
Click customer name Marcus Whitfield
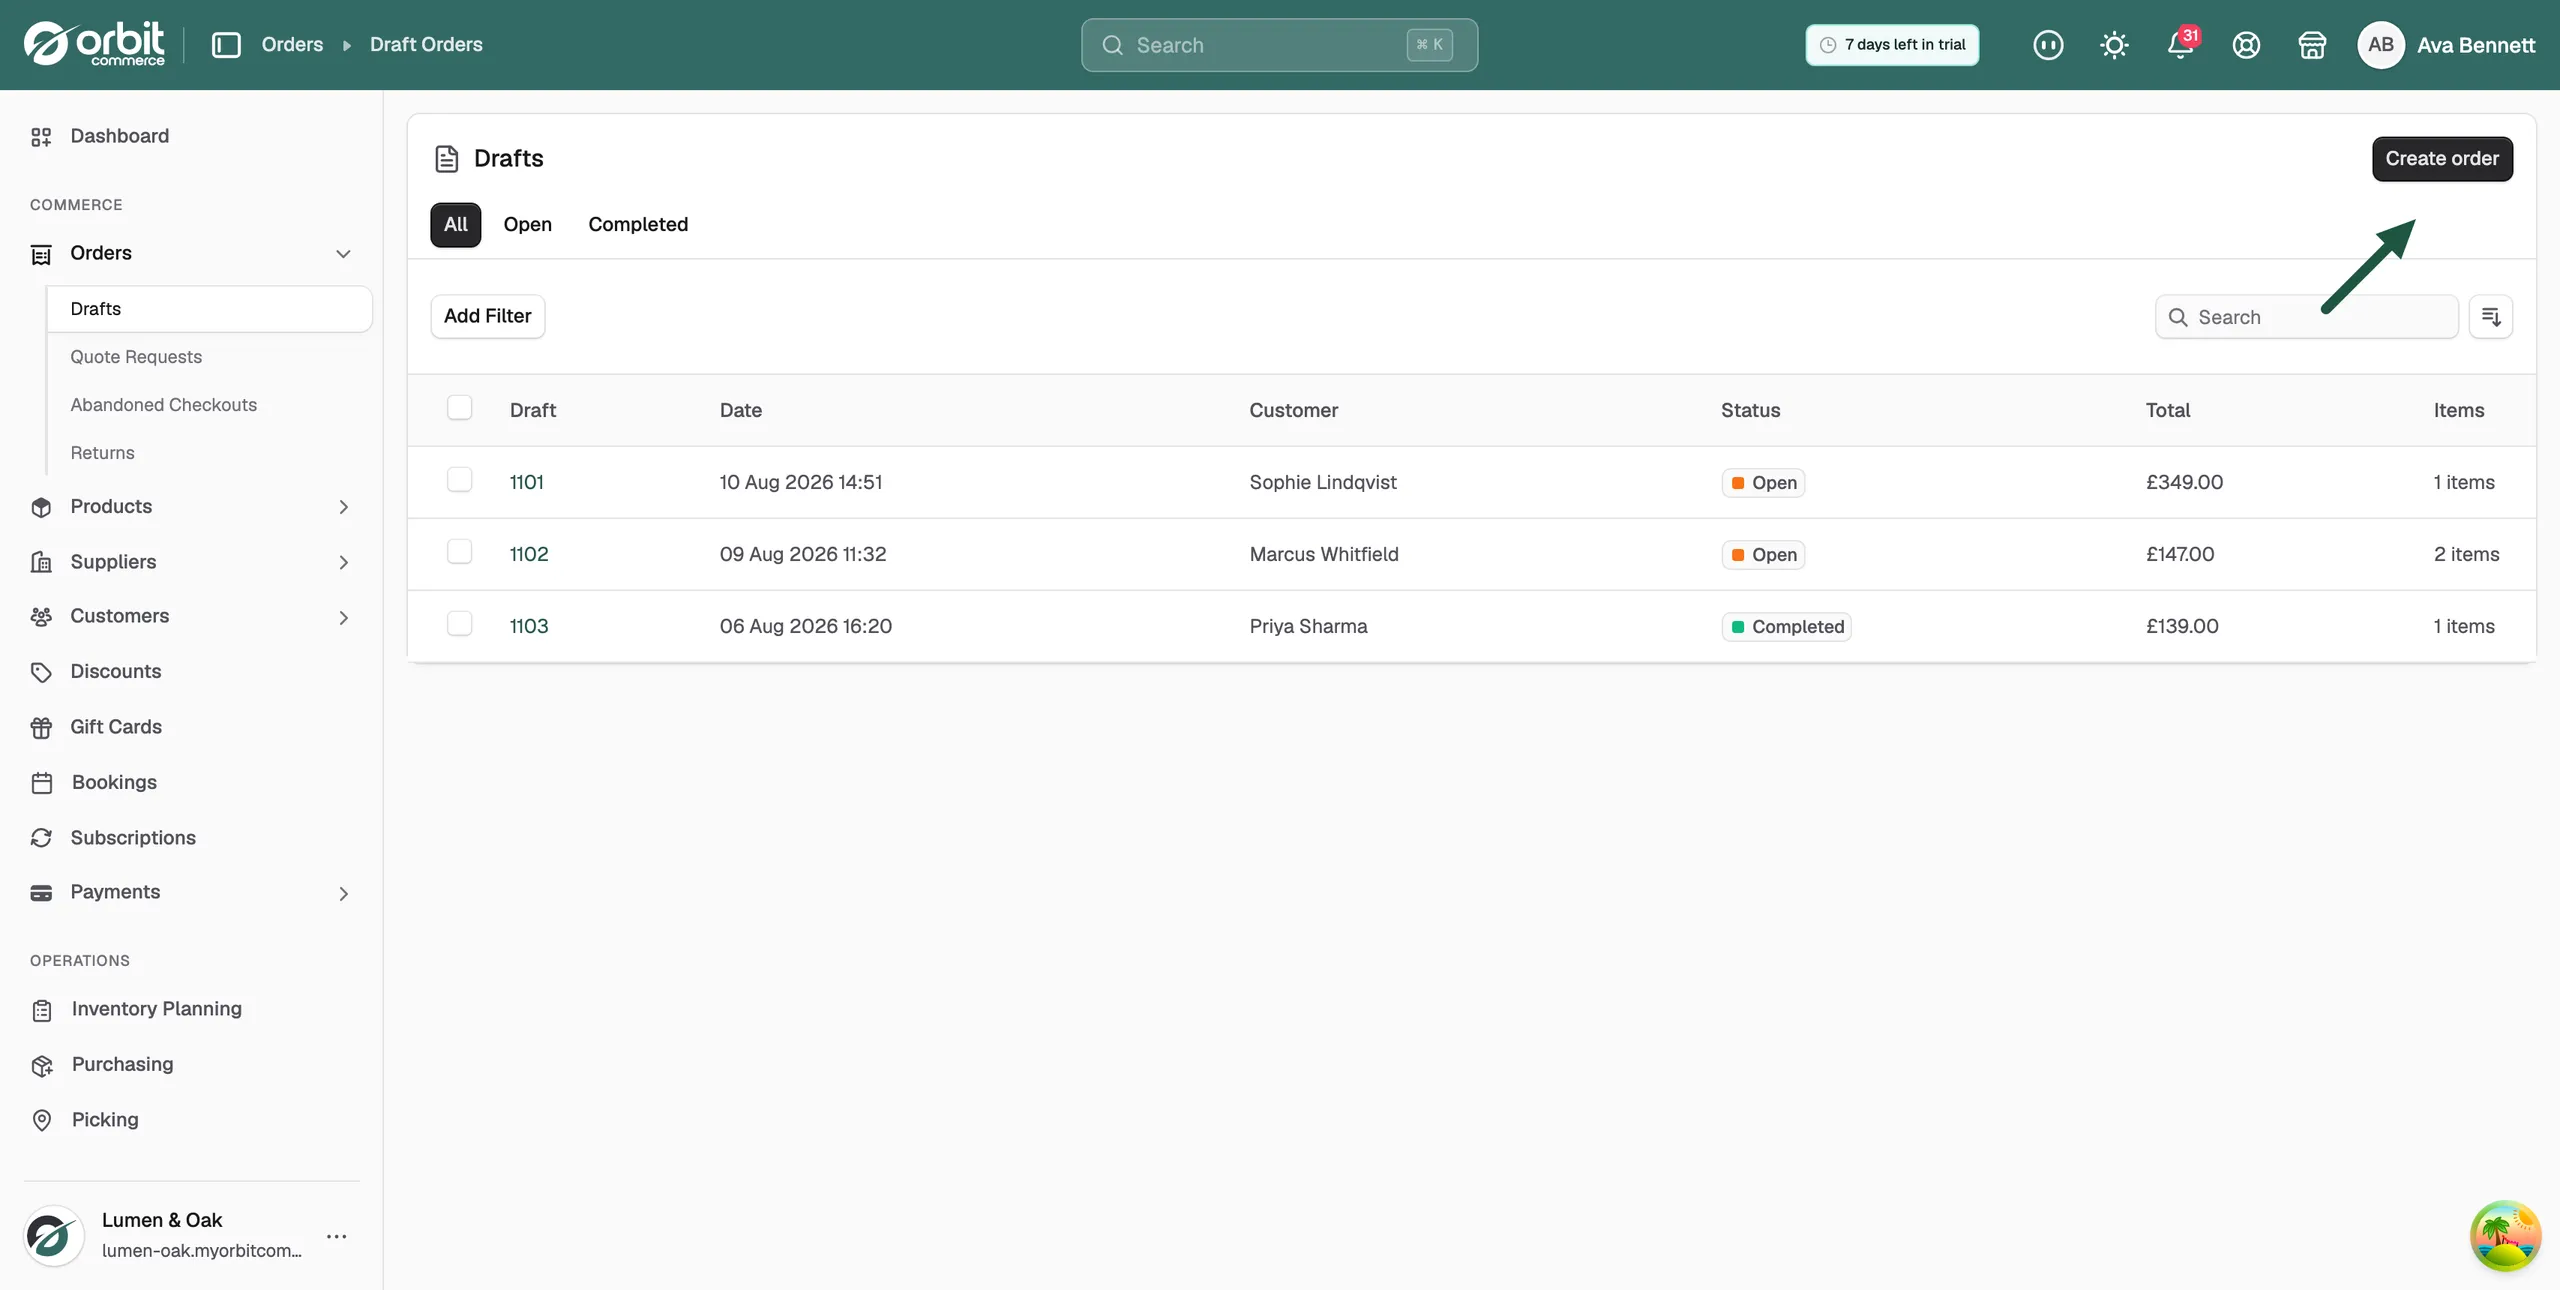(x=1324, y=554)
